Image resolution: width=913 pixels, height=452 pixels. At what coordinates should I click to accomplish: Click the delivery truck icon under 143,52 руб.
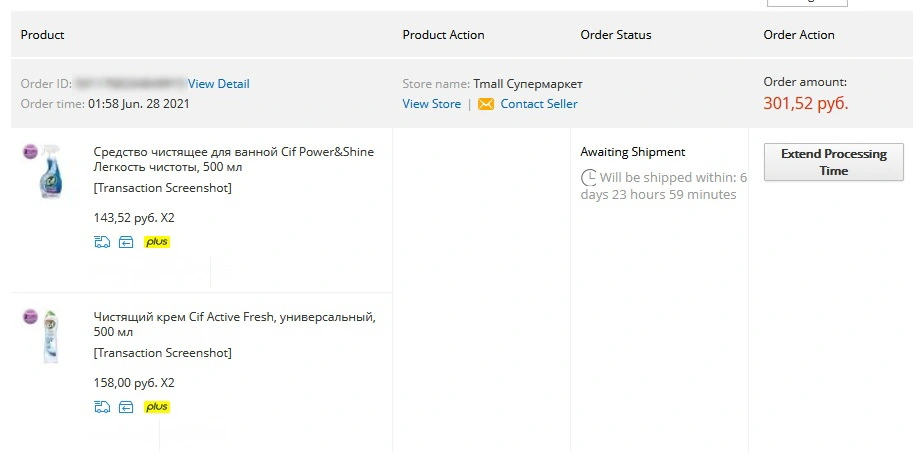(102, 242)
